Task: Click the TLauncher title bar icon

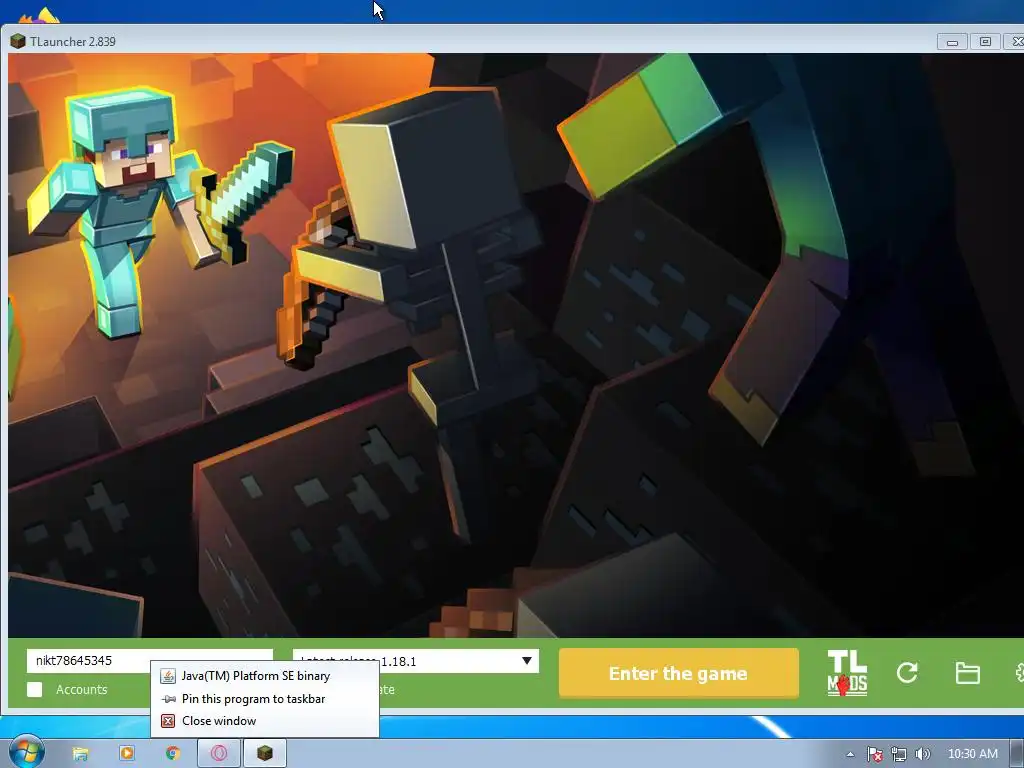Action: [18, 41]
